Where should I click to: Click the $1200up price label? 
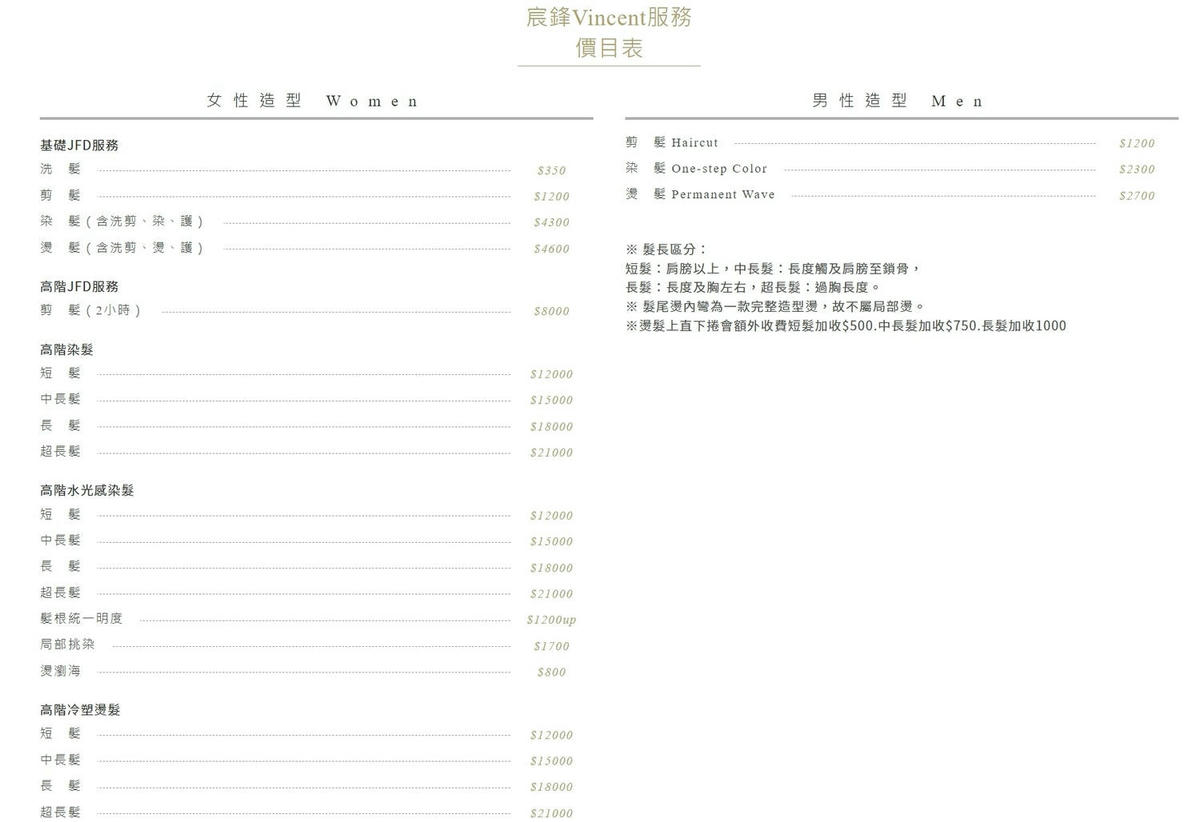tap(551, 620)
